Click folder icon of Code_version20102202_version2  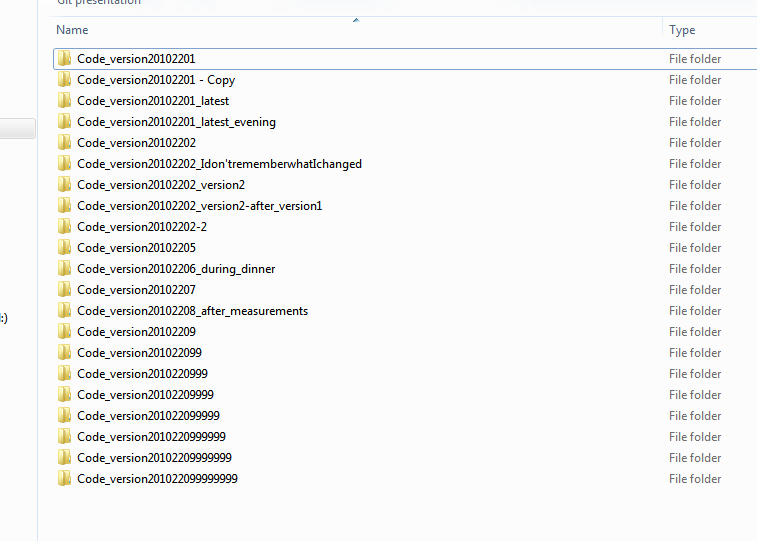click(x=64, y=184)
